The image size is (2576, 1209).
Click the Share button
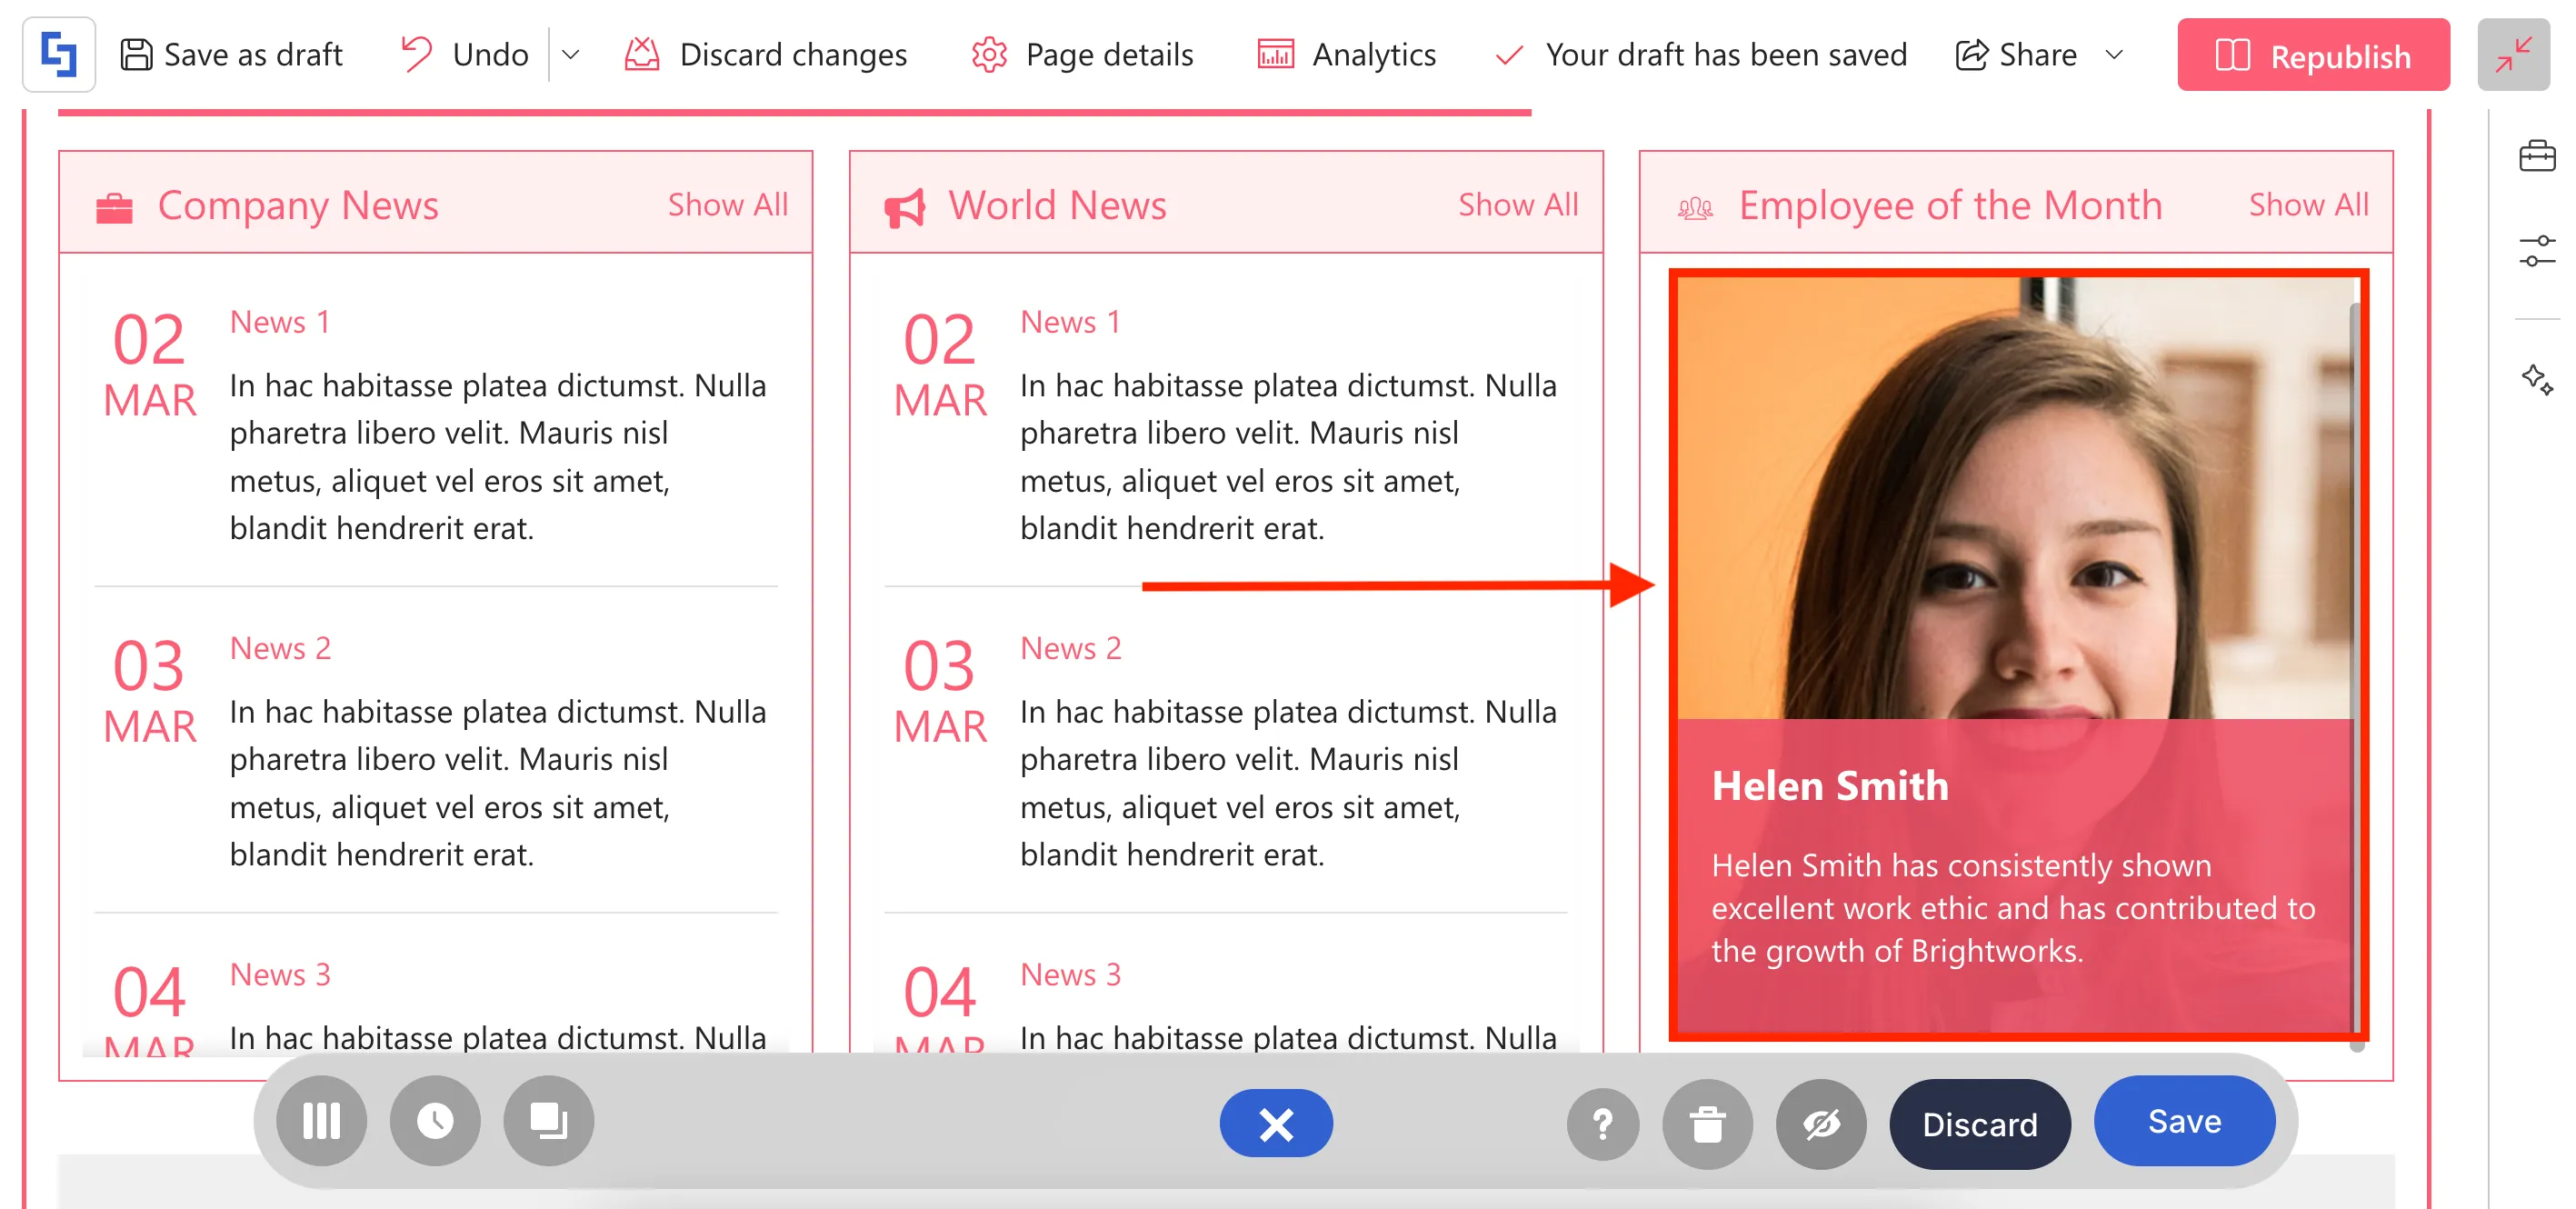coord(2016,55)
